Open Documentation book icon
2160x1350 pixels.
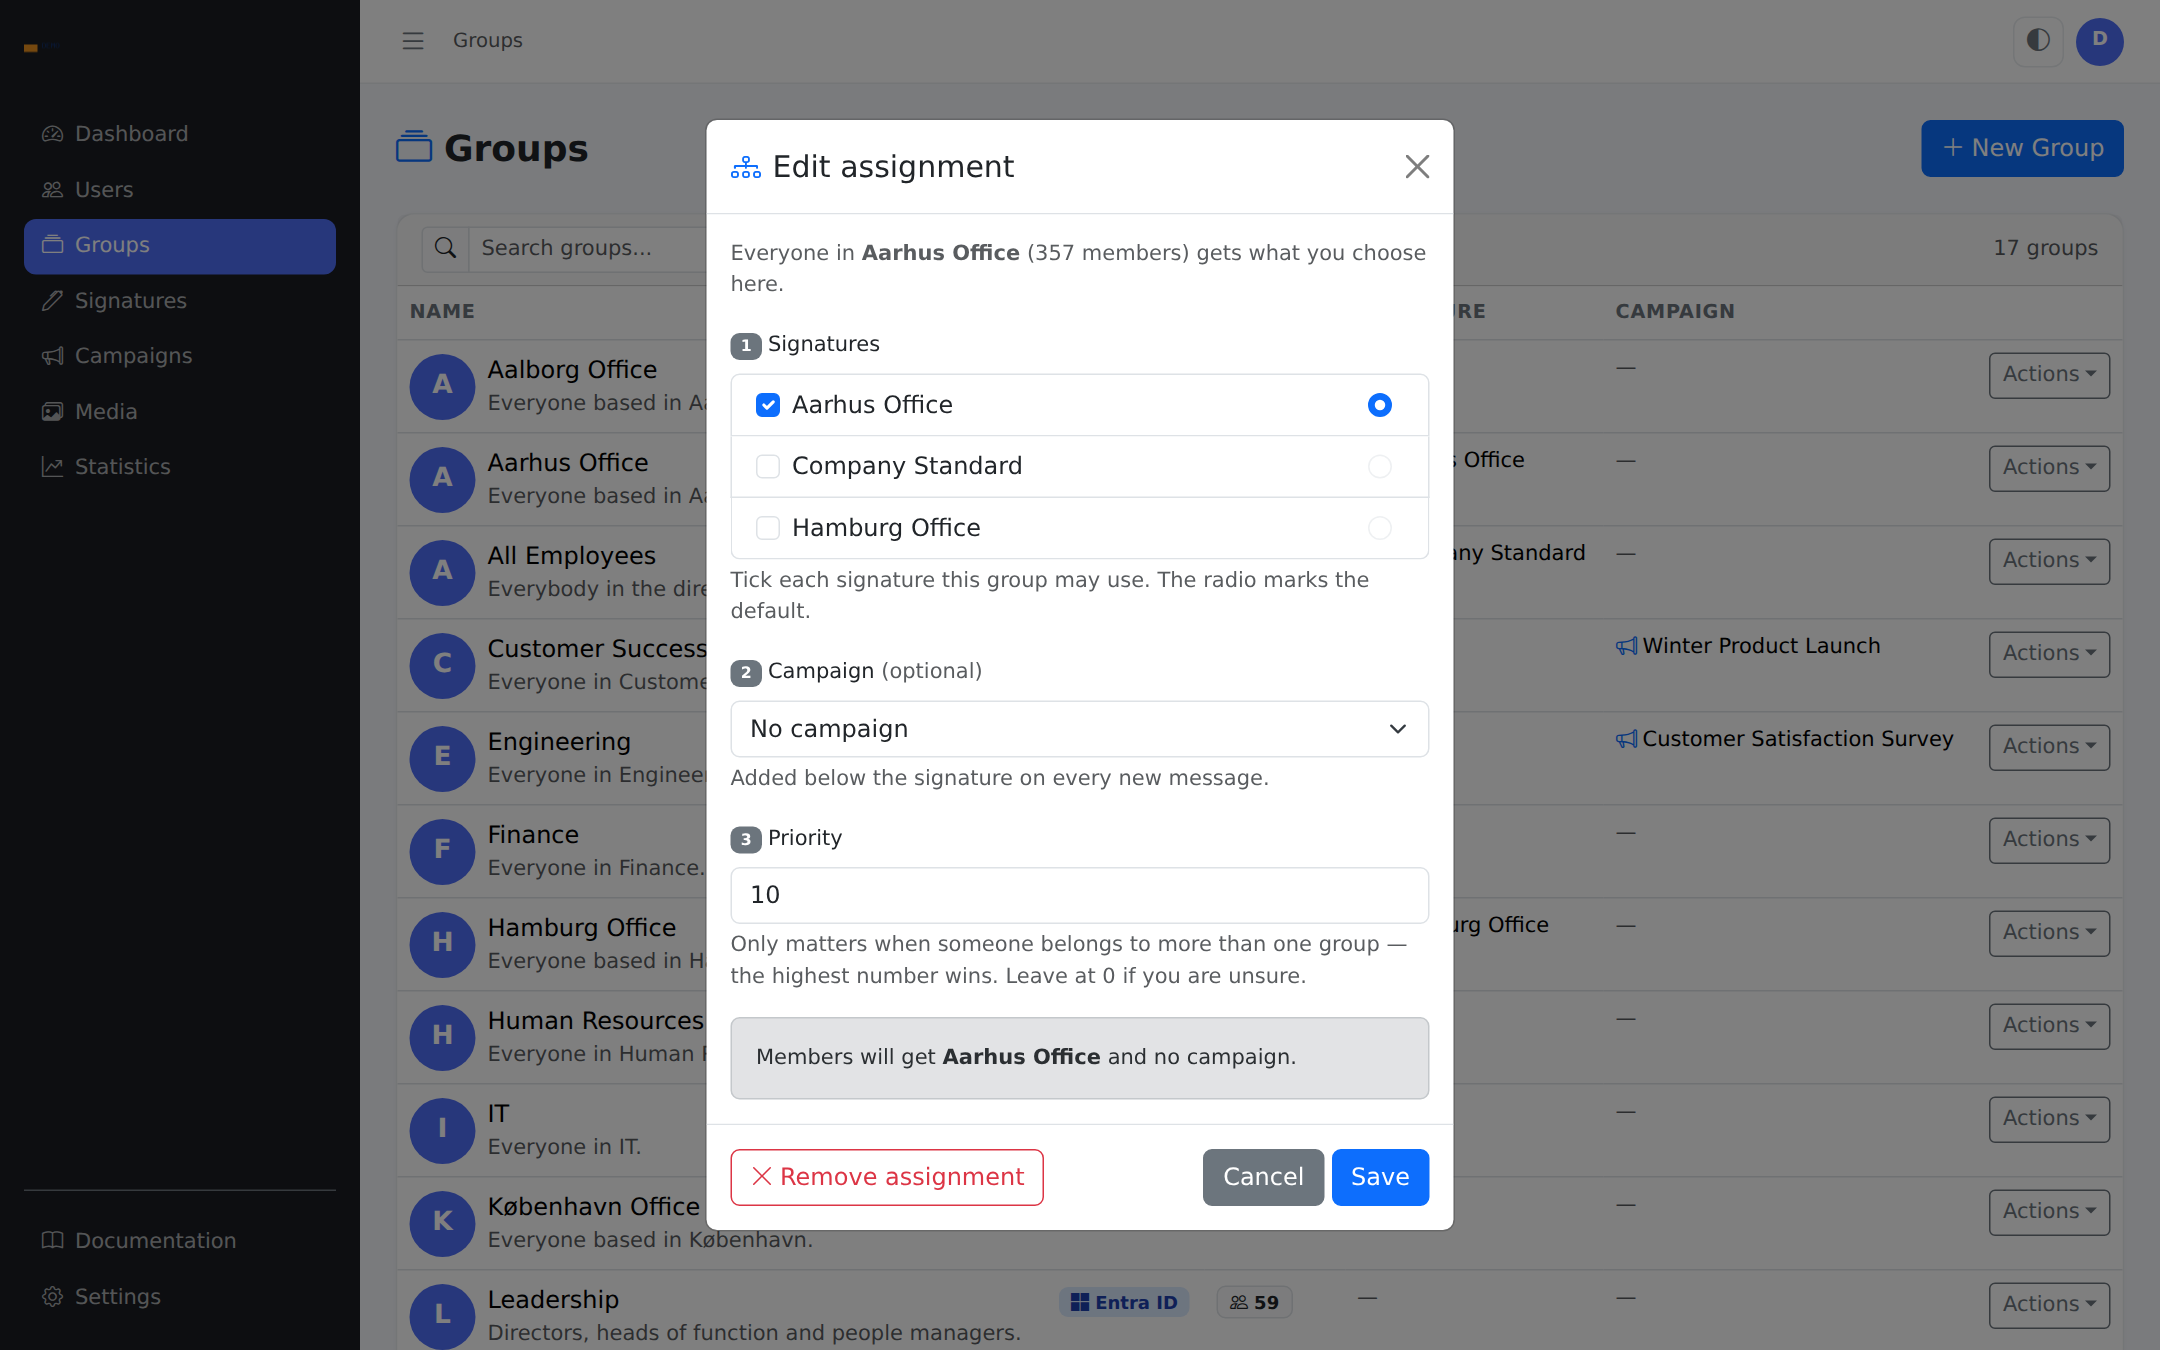(52, 1241)
